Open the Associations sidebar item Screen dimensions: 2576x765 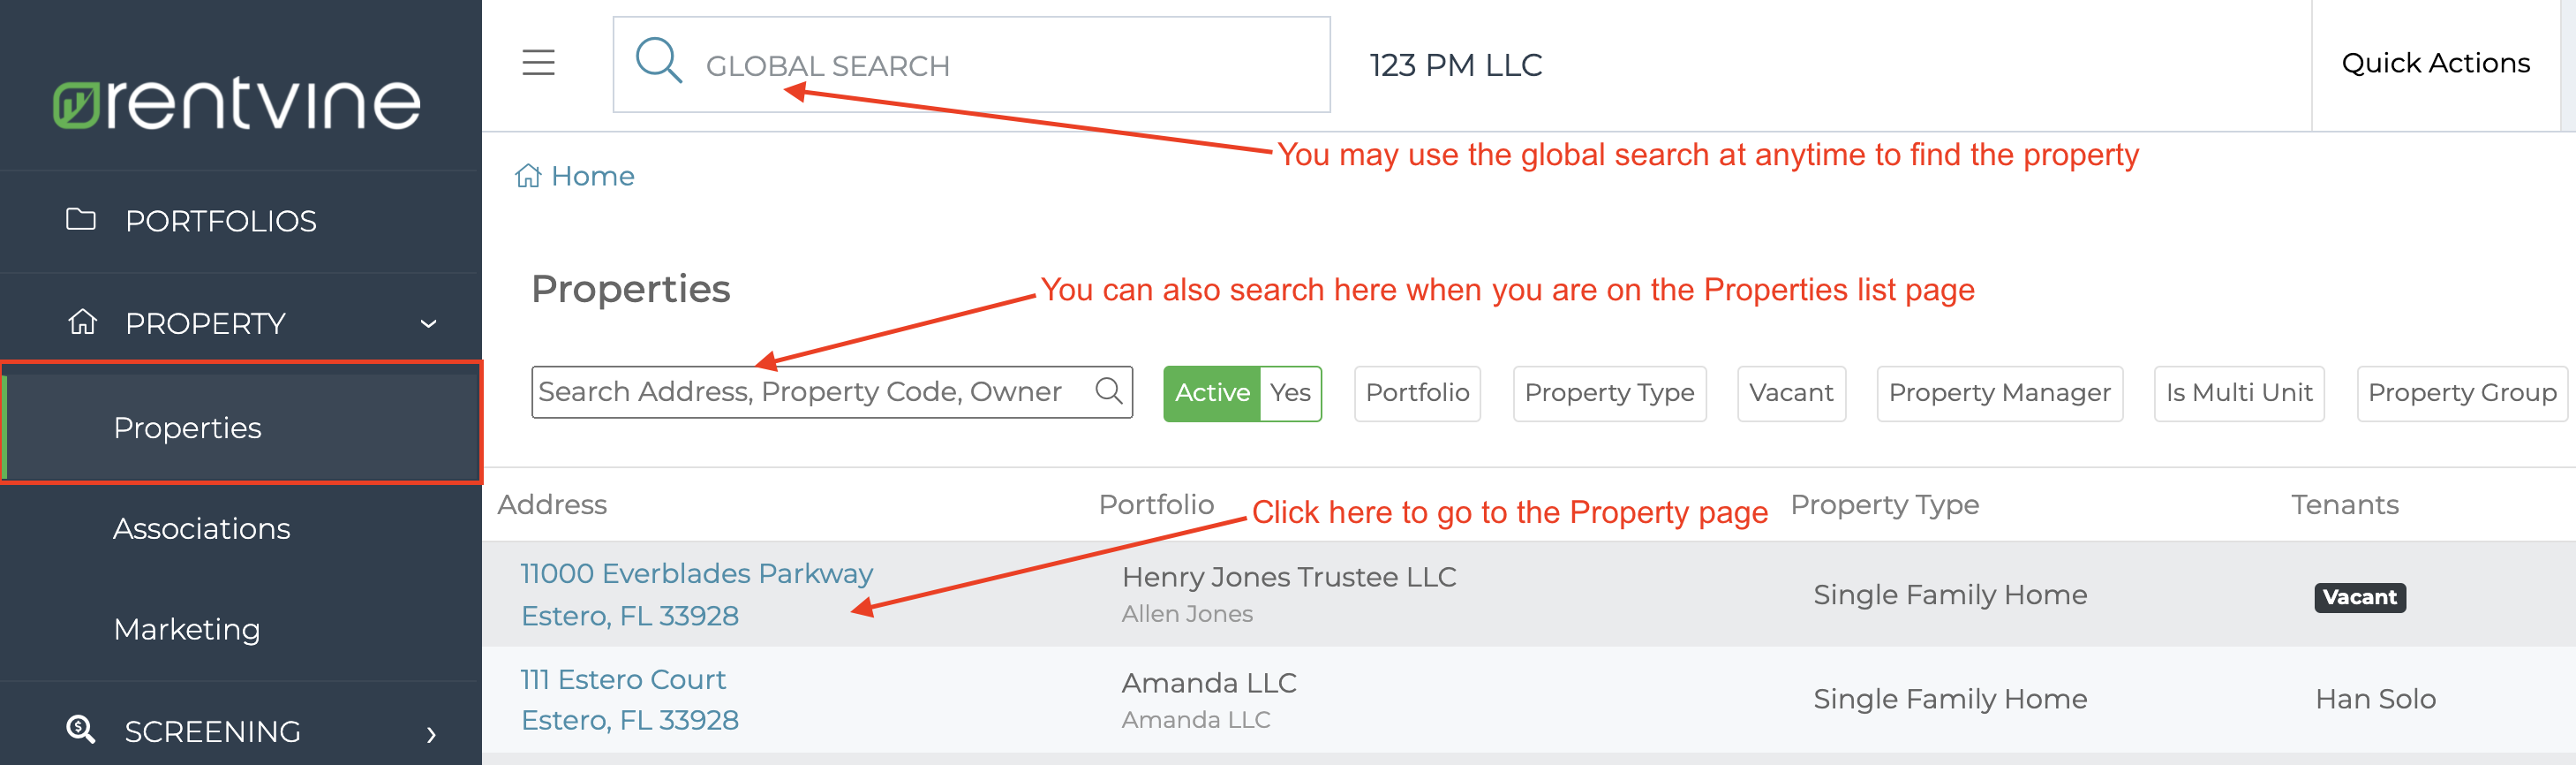[202, 528]
